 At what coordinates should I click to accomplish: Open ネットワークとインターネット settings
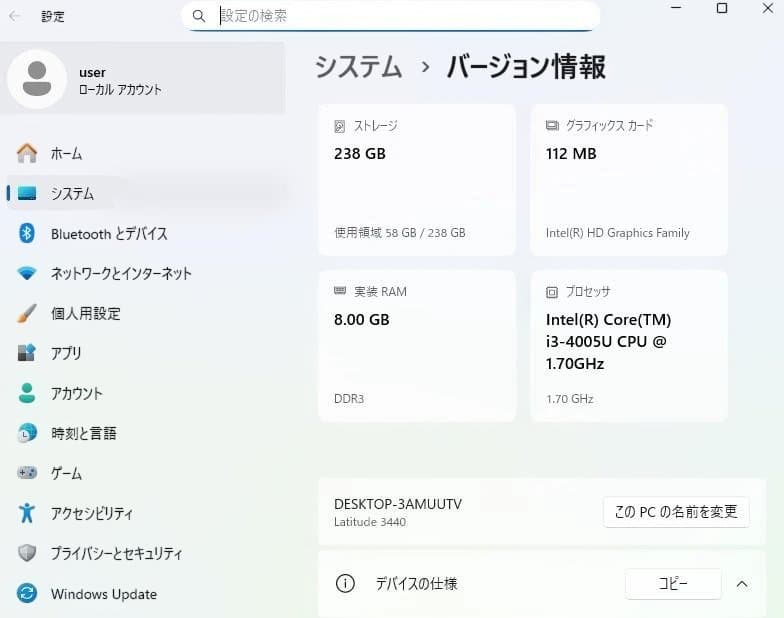tap(146, 273)
